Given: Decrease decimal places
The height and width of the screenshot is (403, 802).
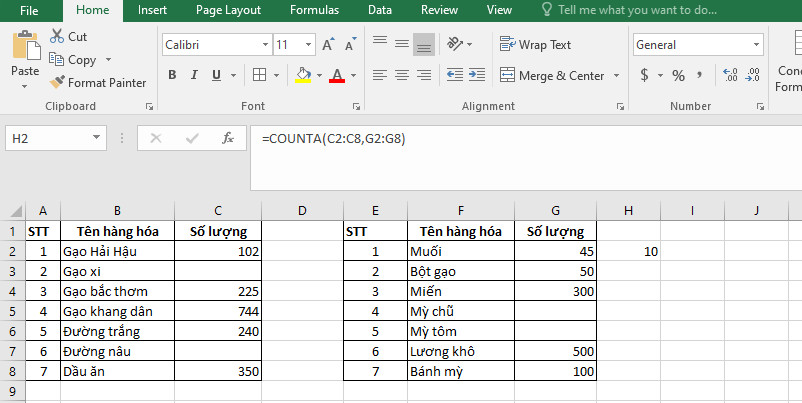Looking at the screenshot, I should click(x=752, y=75).
